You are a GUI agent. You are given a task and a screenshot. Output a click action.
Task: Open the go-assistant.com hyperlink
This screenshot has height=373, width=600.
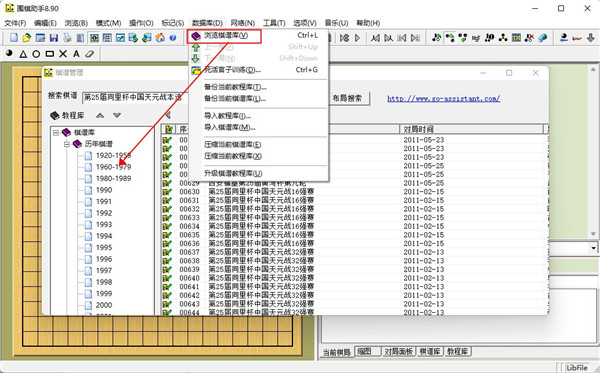(x=443, y=98)
